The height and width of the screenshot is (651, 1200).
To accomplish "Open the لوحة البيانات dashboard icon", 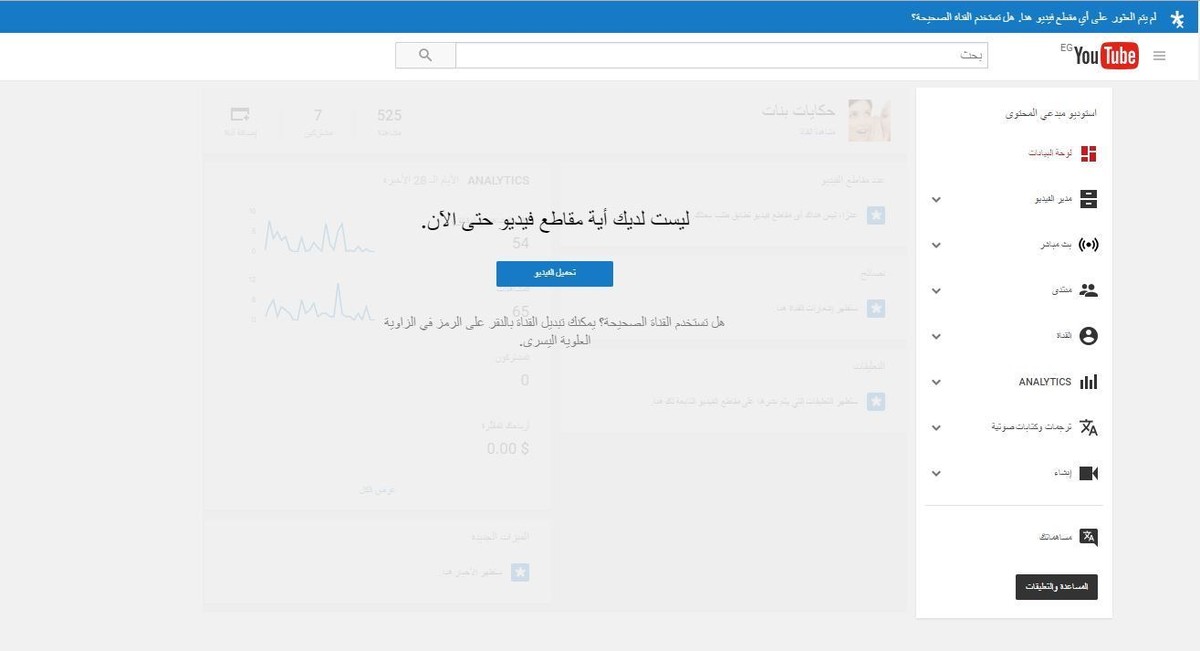I will click(1088, 153).
